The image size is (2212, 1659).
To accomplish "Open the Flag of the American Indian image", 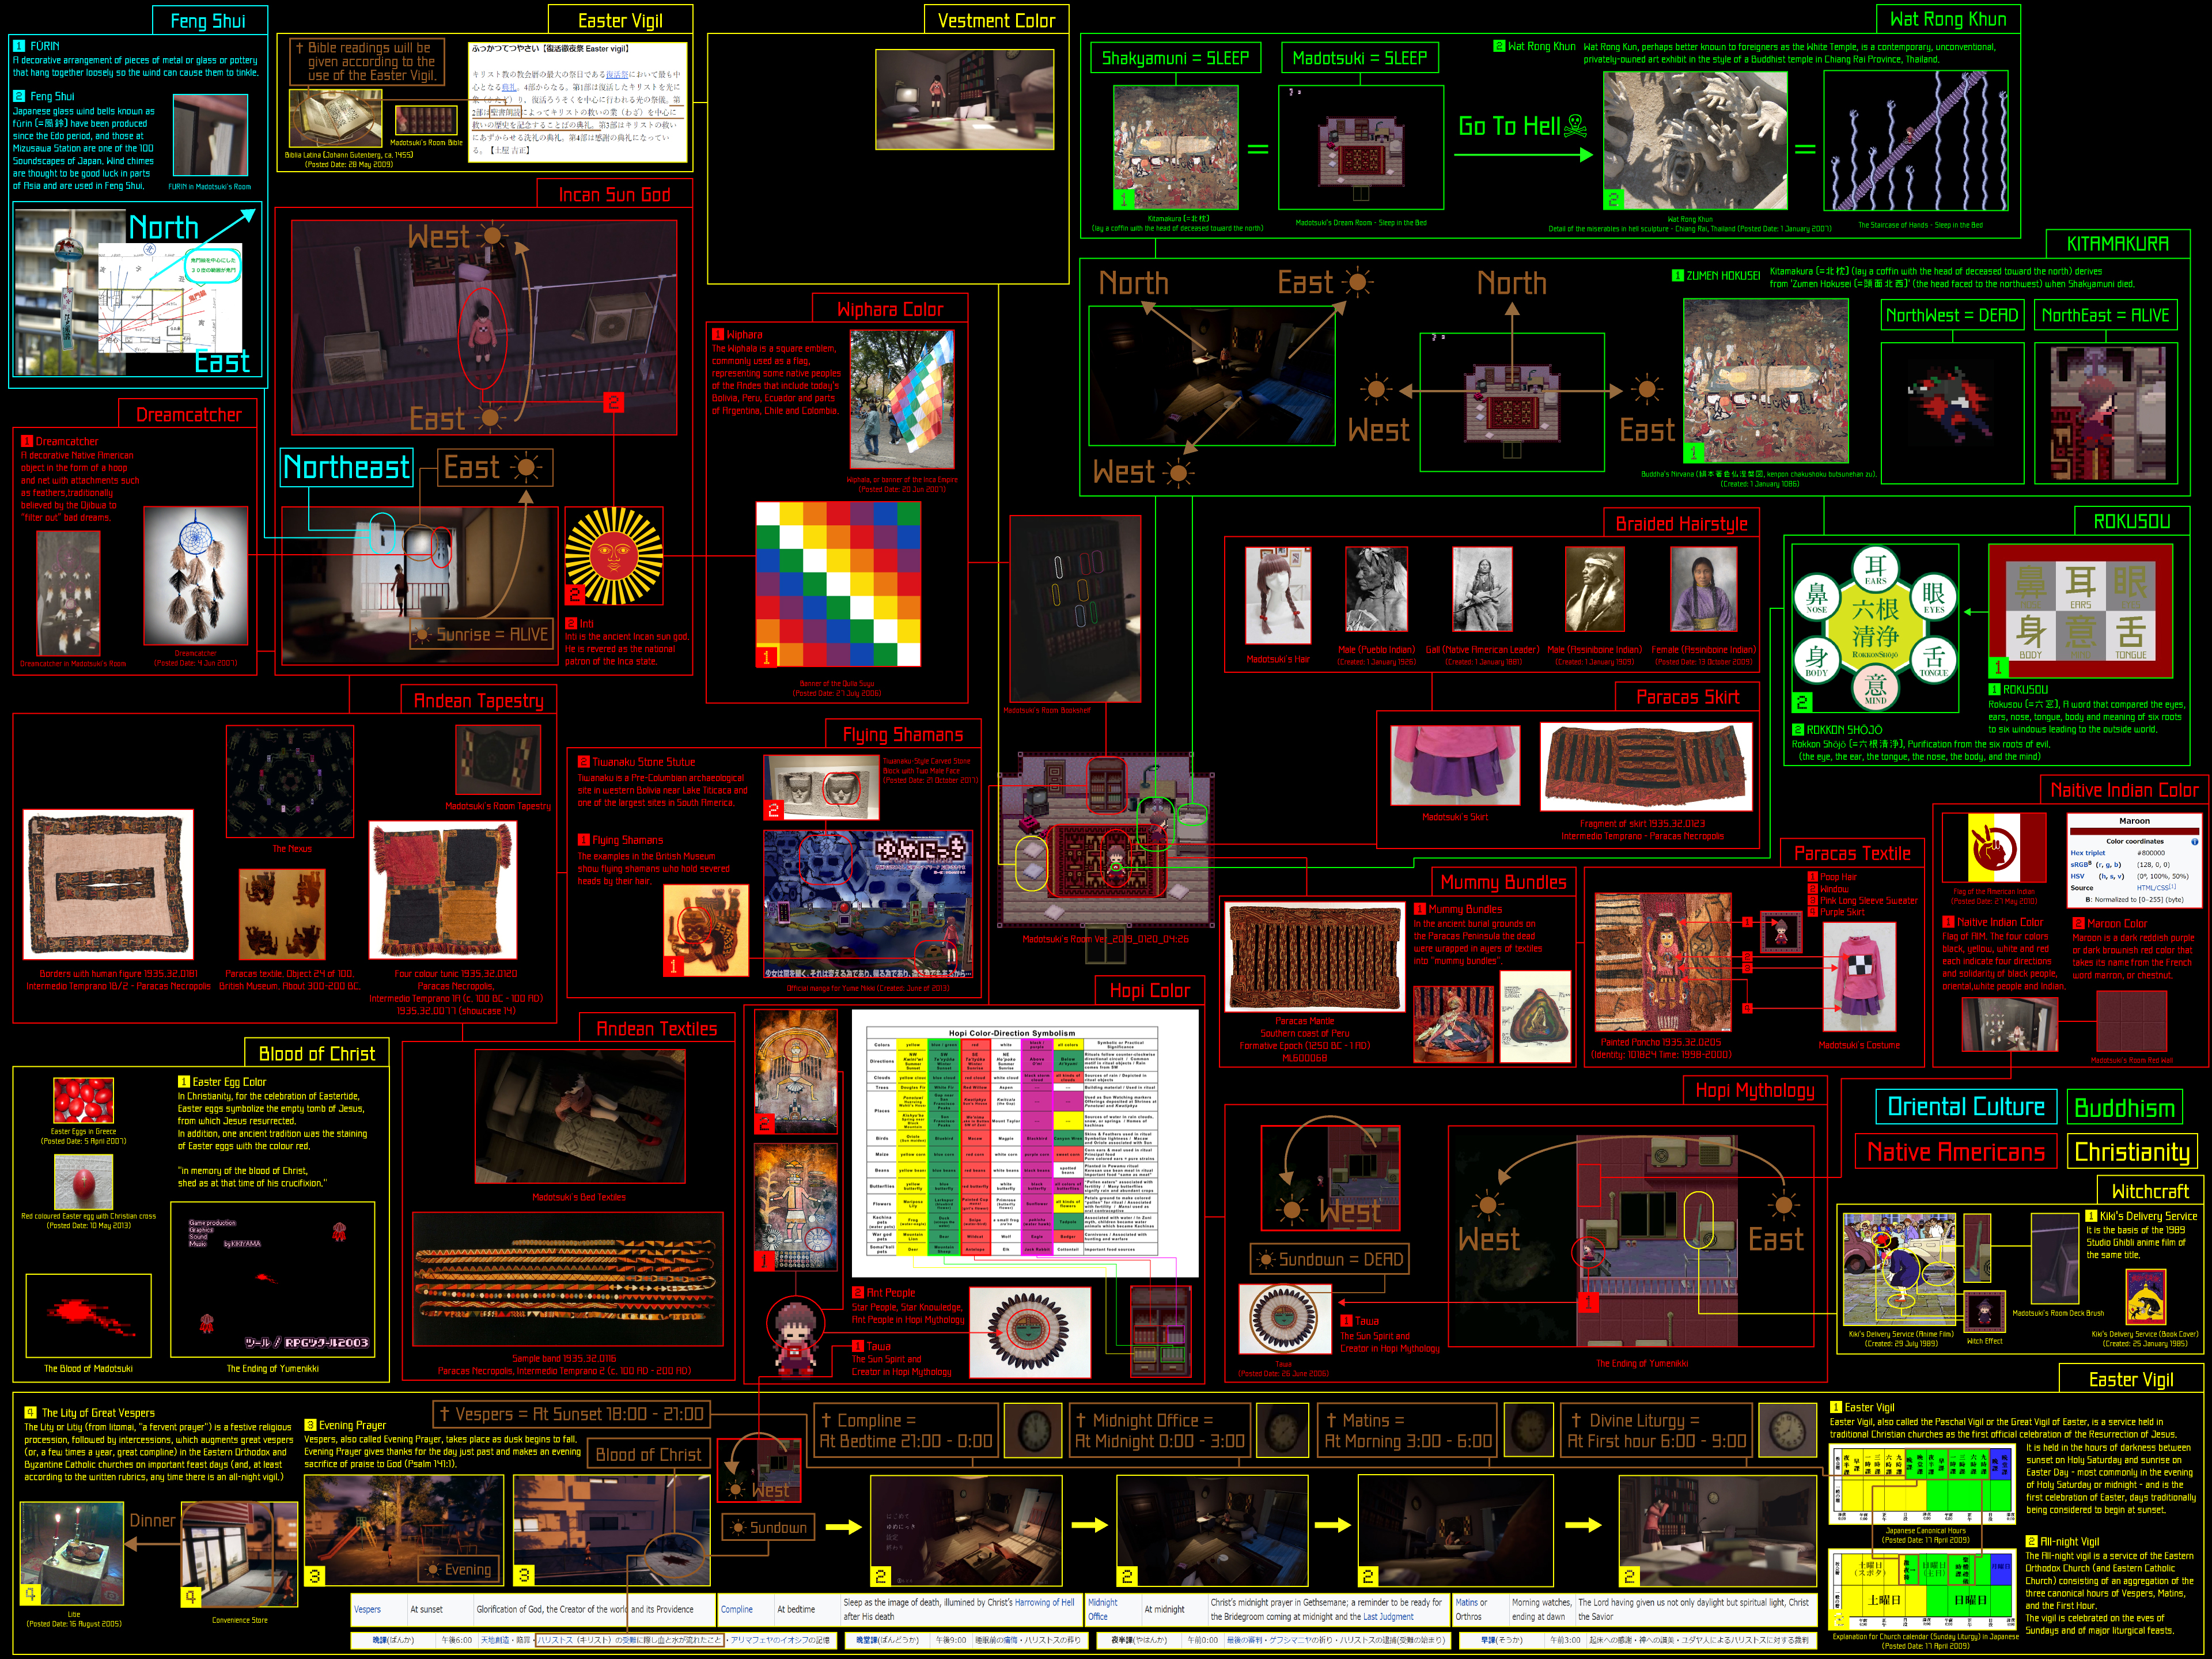I will (x=1994, y=847).
